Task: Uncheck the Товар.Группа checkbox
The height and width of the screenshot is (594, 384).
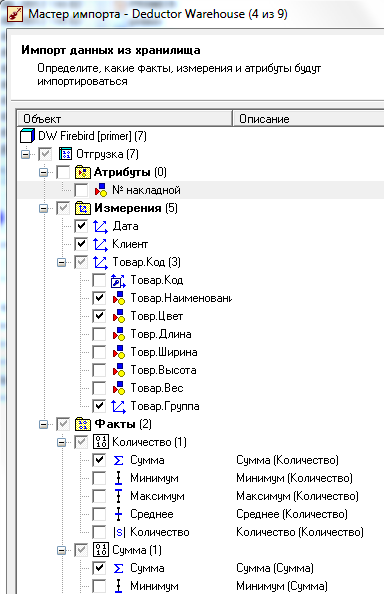Action: click(x=99, y=406)
